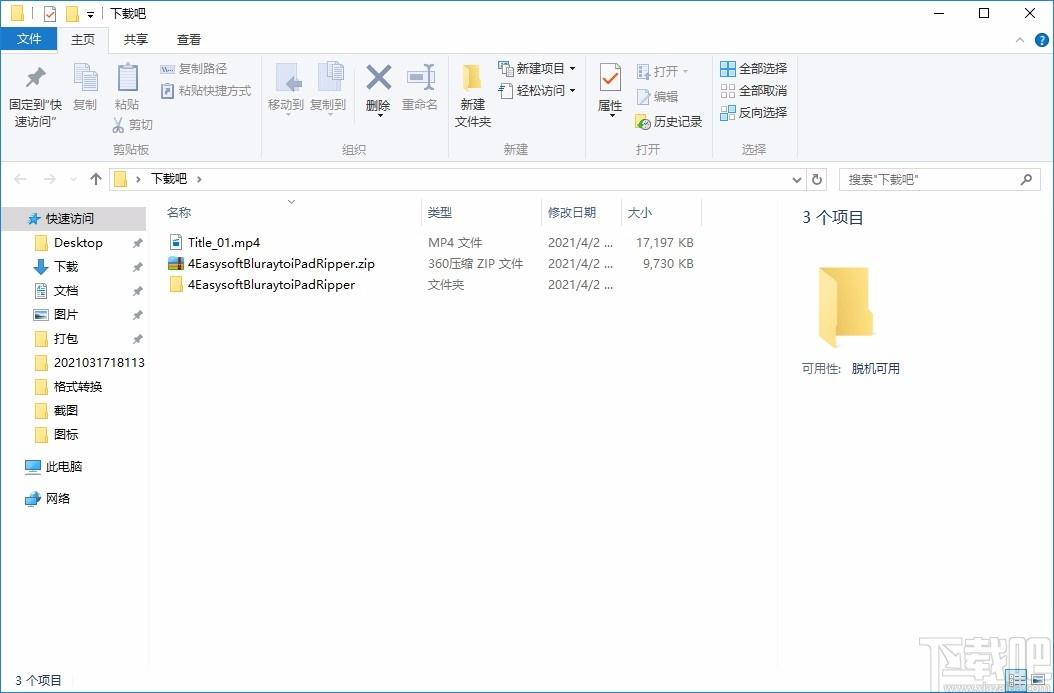The height and width of the screenshot is (693, 1054).
Task: Click the Copy to icon
Action: point(330,78)
